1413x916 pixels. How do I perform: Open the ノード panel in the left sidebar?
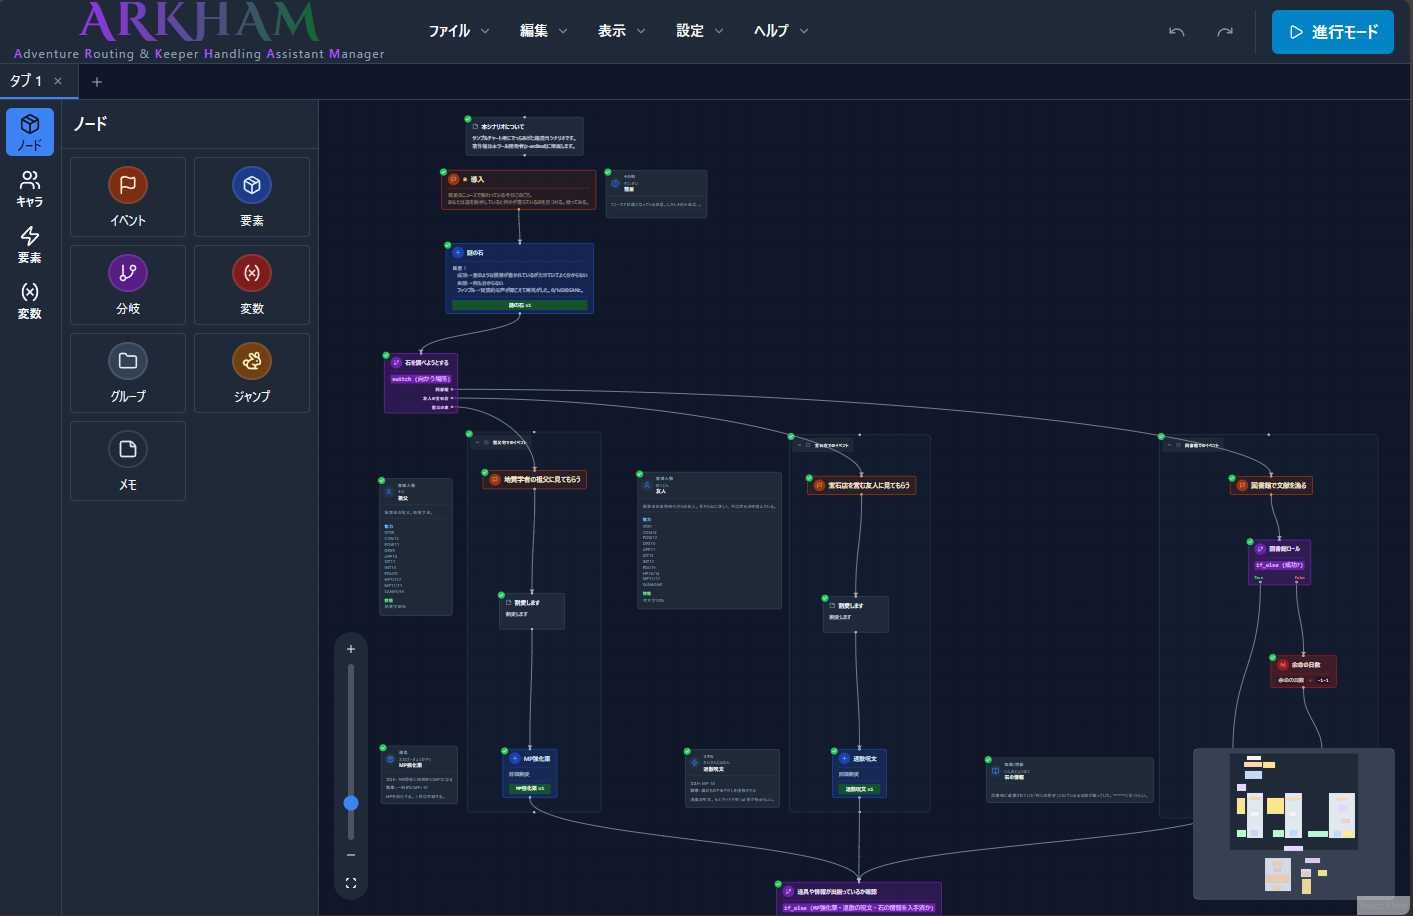[x=30, y=131]
